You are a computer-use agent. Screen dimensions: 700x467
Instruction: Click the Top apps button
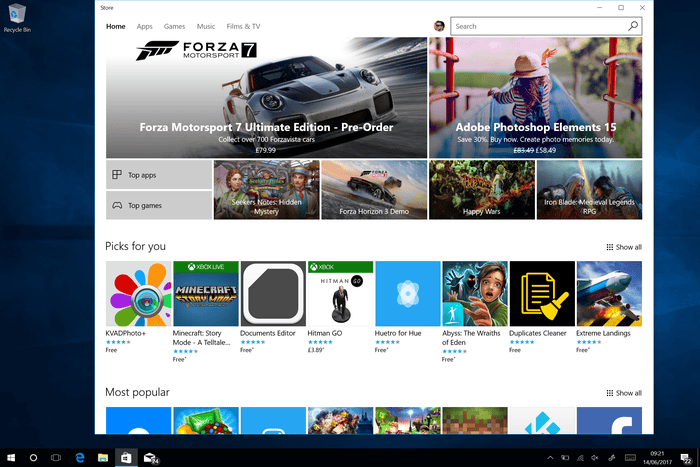(x=158, y=175)
